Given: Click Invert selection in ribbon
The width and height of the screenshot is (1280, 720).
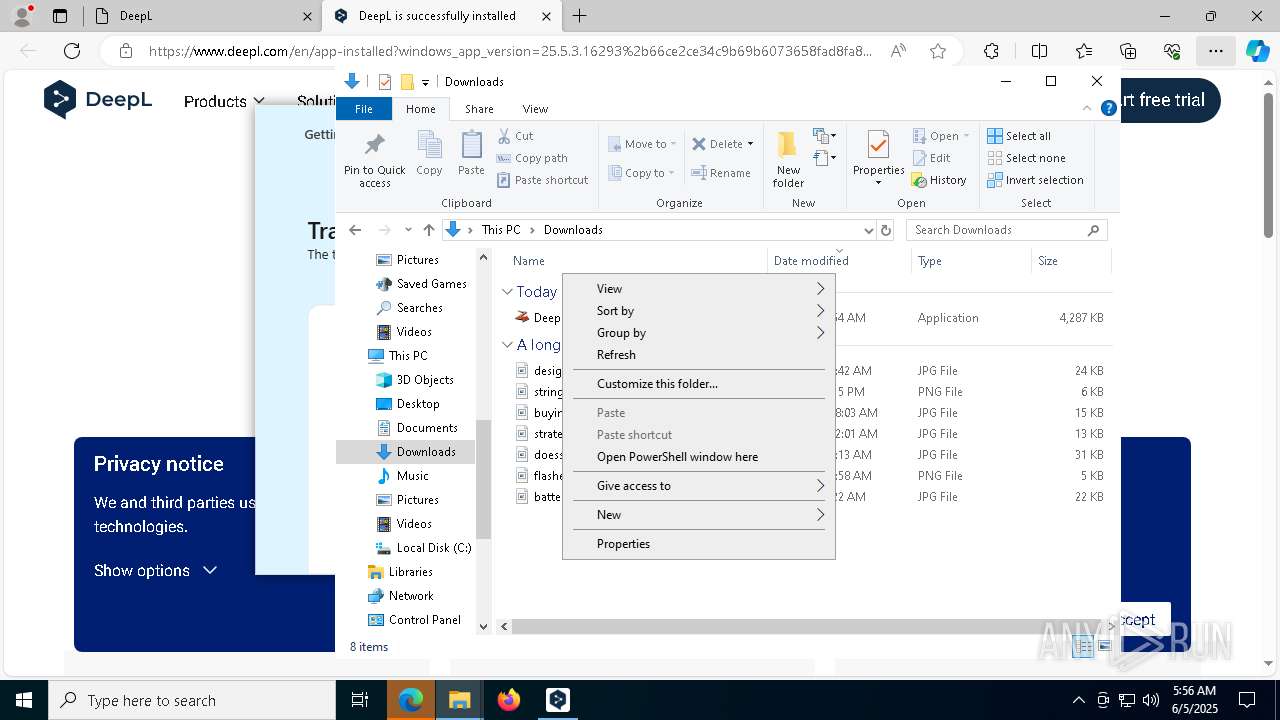Looking at the screenshot, I should [1035, 180].
